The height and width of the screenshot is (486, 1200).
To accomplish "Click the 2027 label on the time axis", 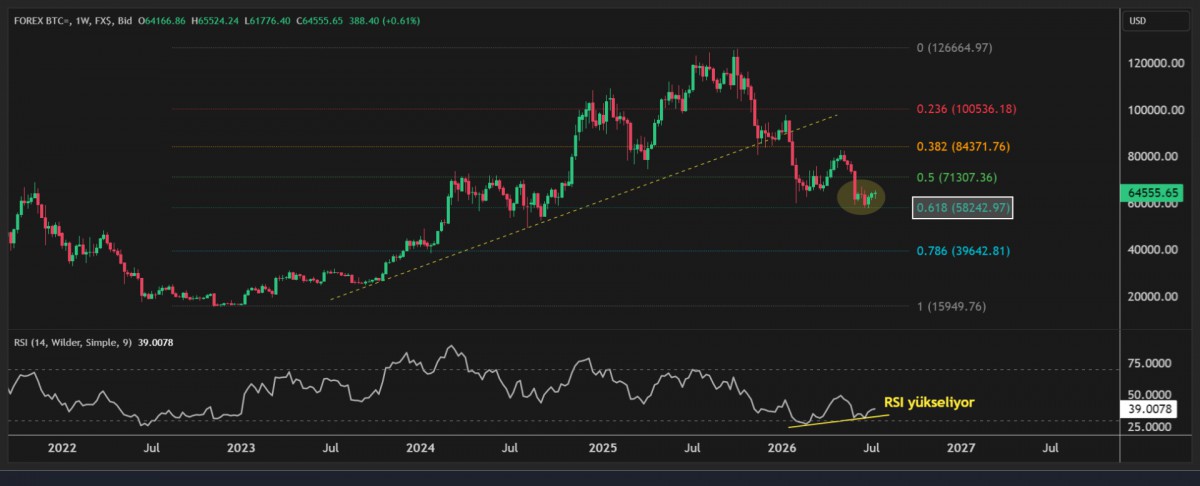I will tap(961, 451).
